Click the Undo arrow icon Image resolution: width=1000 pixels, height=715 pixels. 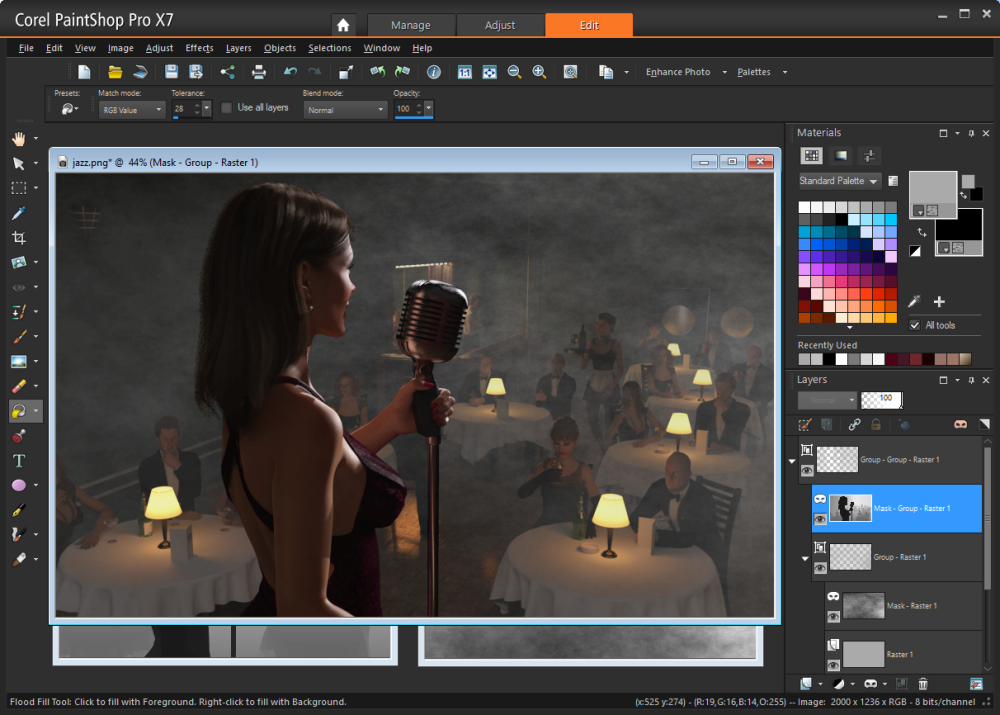(290, 72)
